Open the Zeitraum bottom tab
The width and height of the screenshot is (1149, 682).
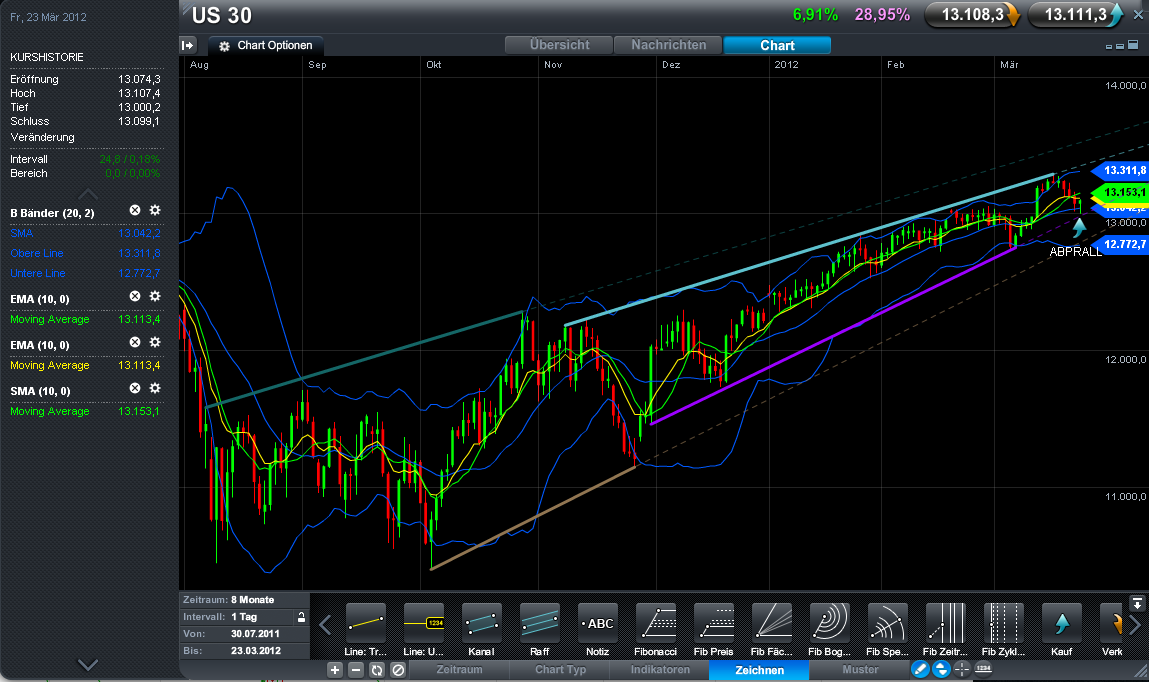pyautogui.click(x=459, y=670)
